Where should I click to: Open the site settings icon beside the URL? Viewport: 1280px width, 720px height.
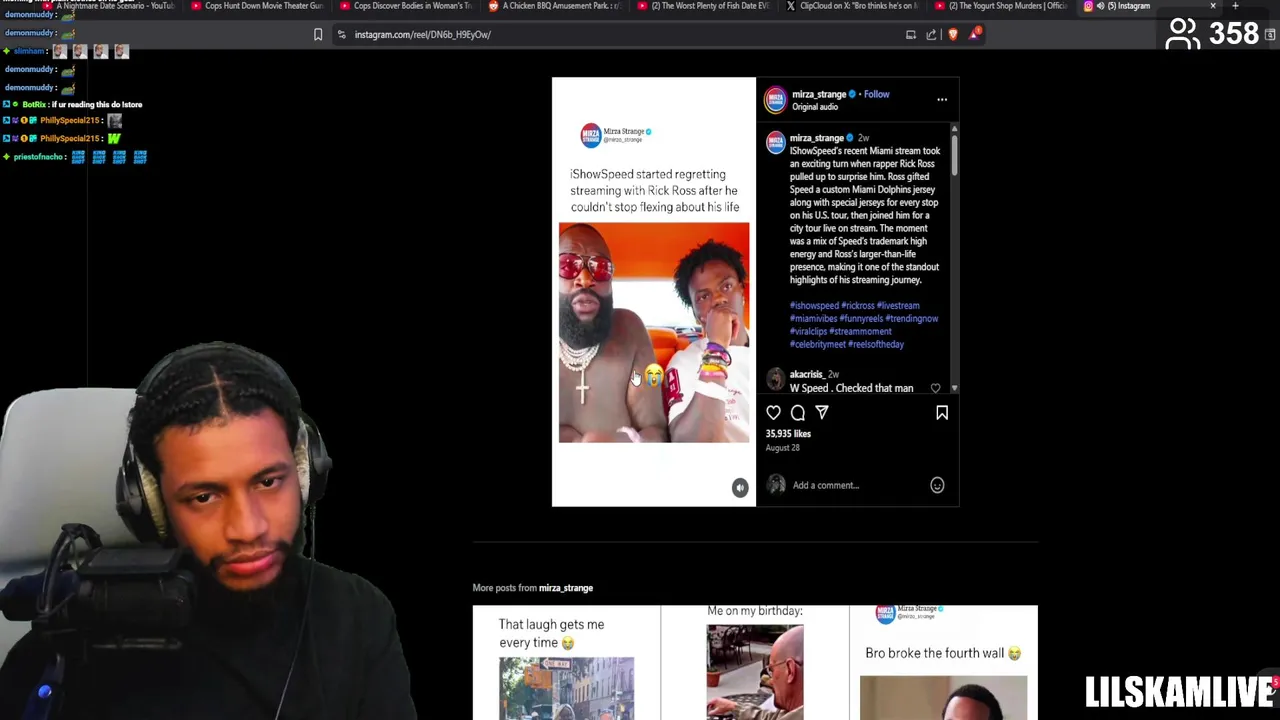click(341, 34)
